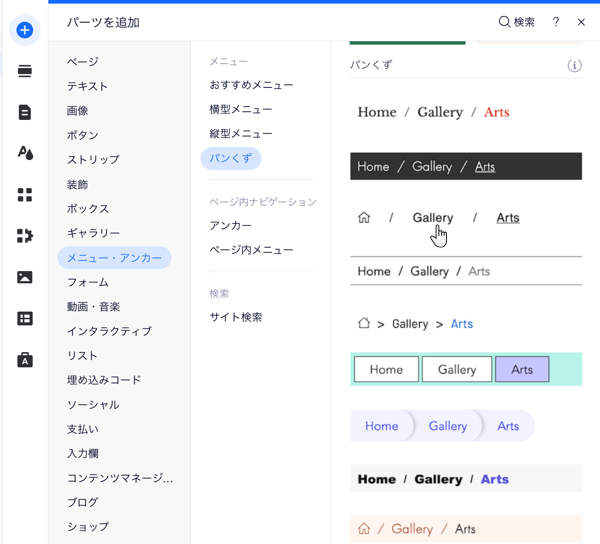Screen dimensions: 600x544
Task: Select the ショップ category
Action: pos(88,527)
